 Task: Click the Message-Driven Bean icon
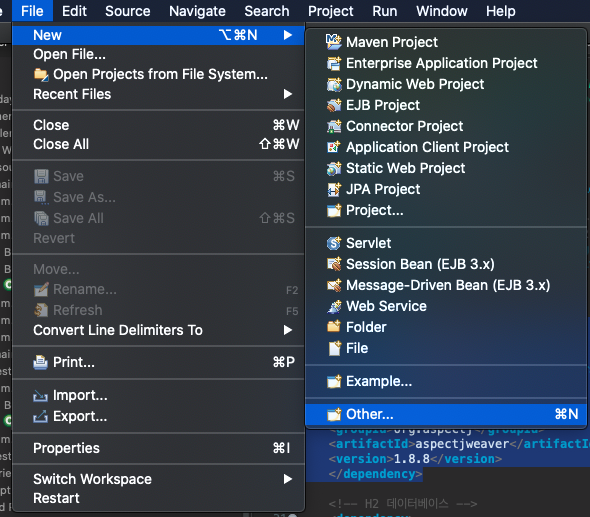pyautogui.click(x=334, y=285)
